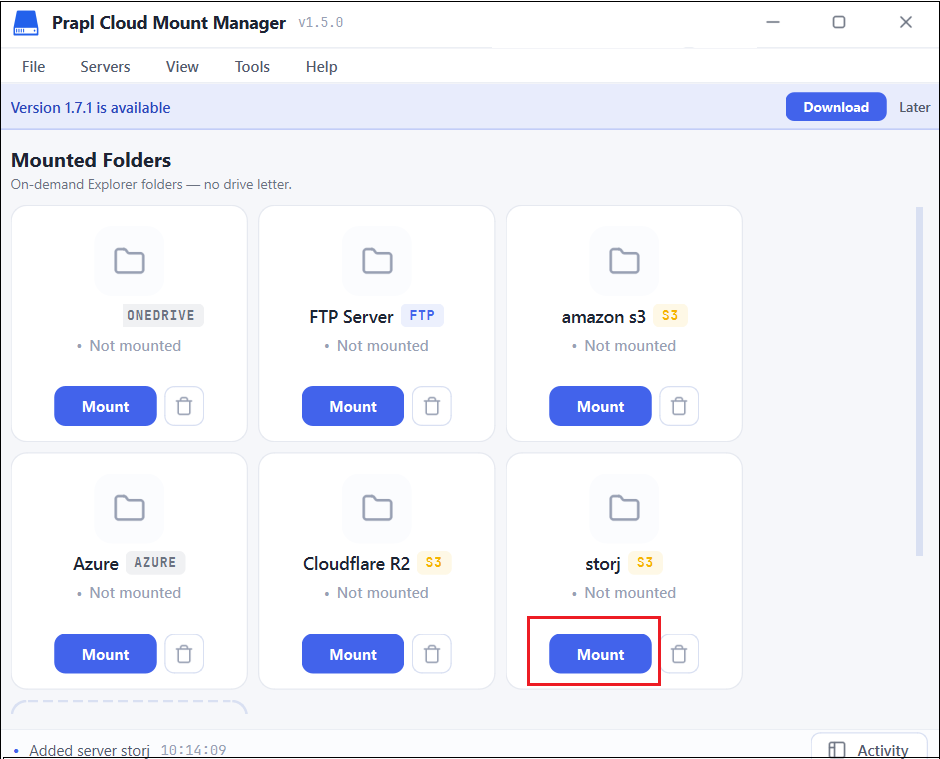The image size is (940, 759).
Task: Click the 'storj' card name
Action: point(602,564)
